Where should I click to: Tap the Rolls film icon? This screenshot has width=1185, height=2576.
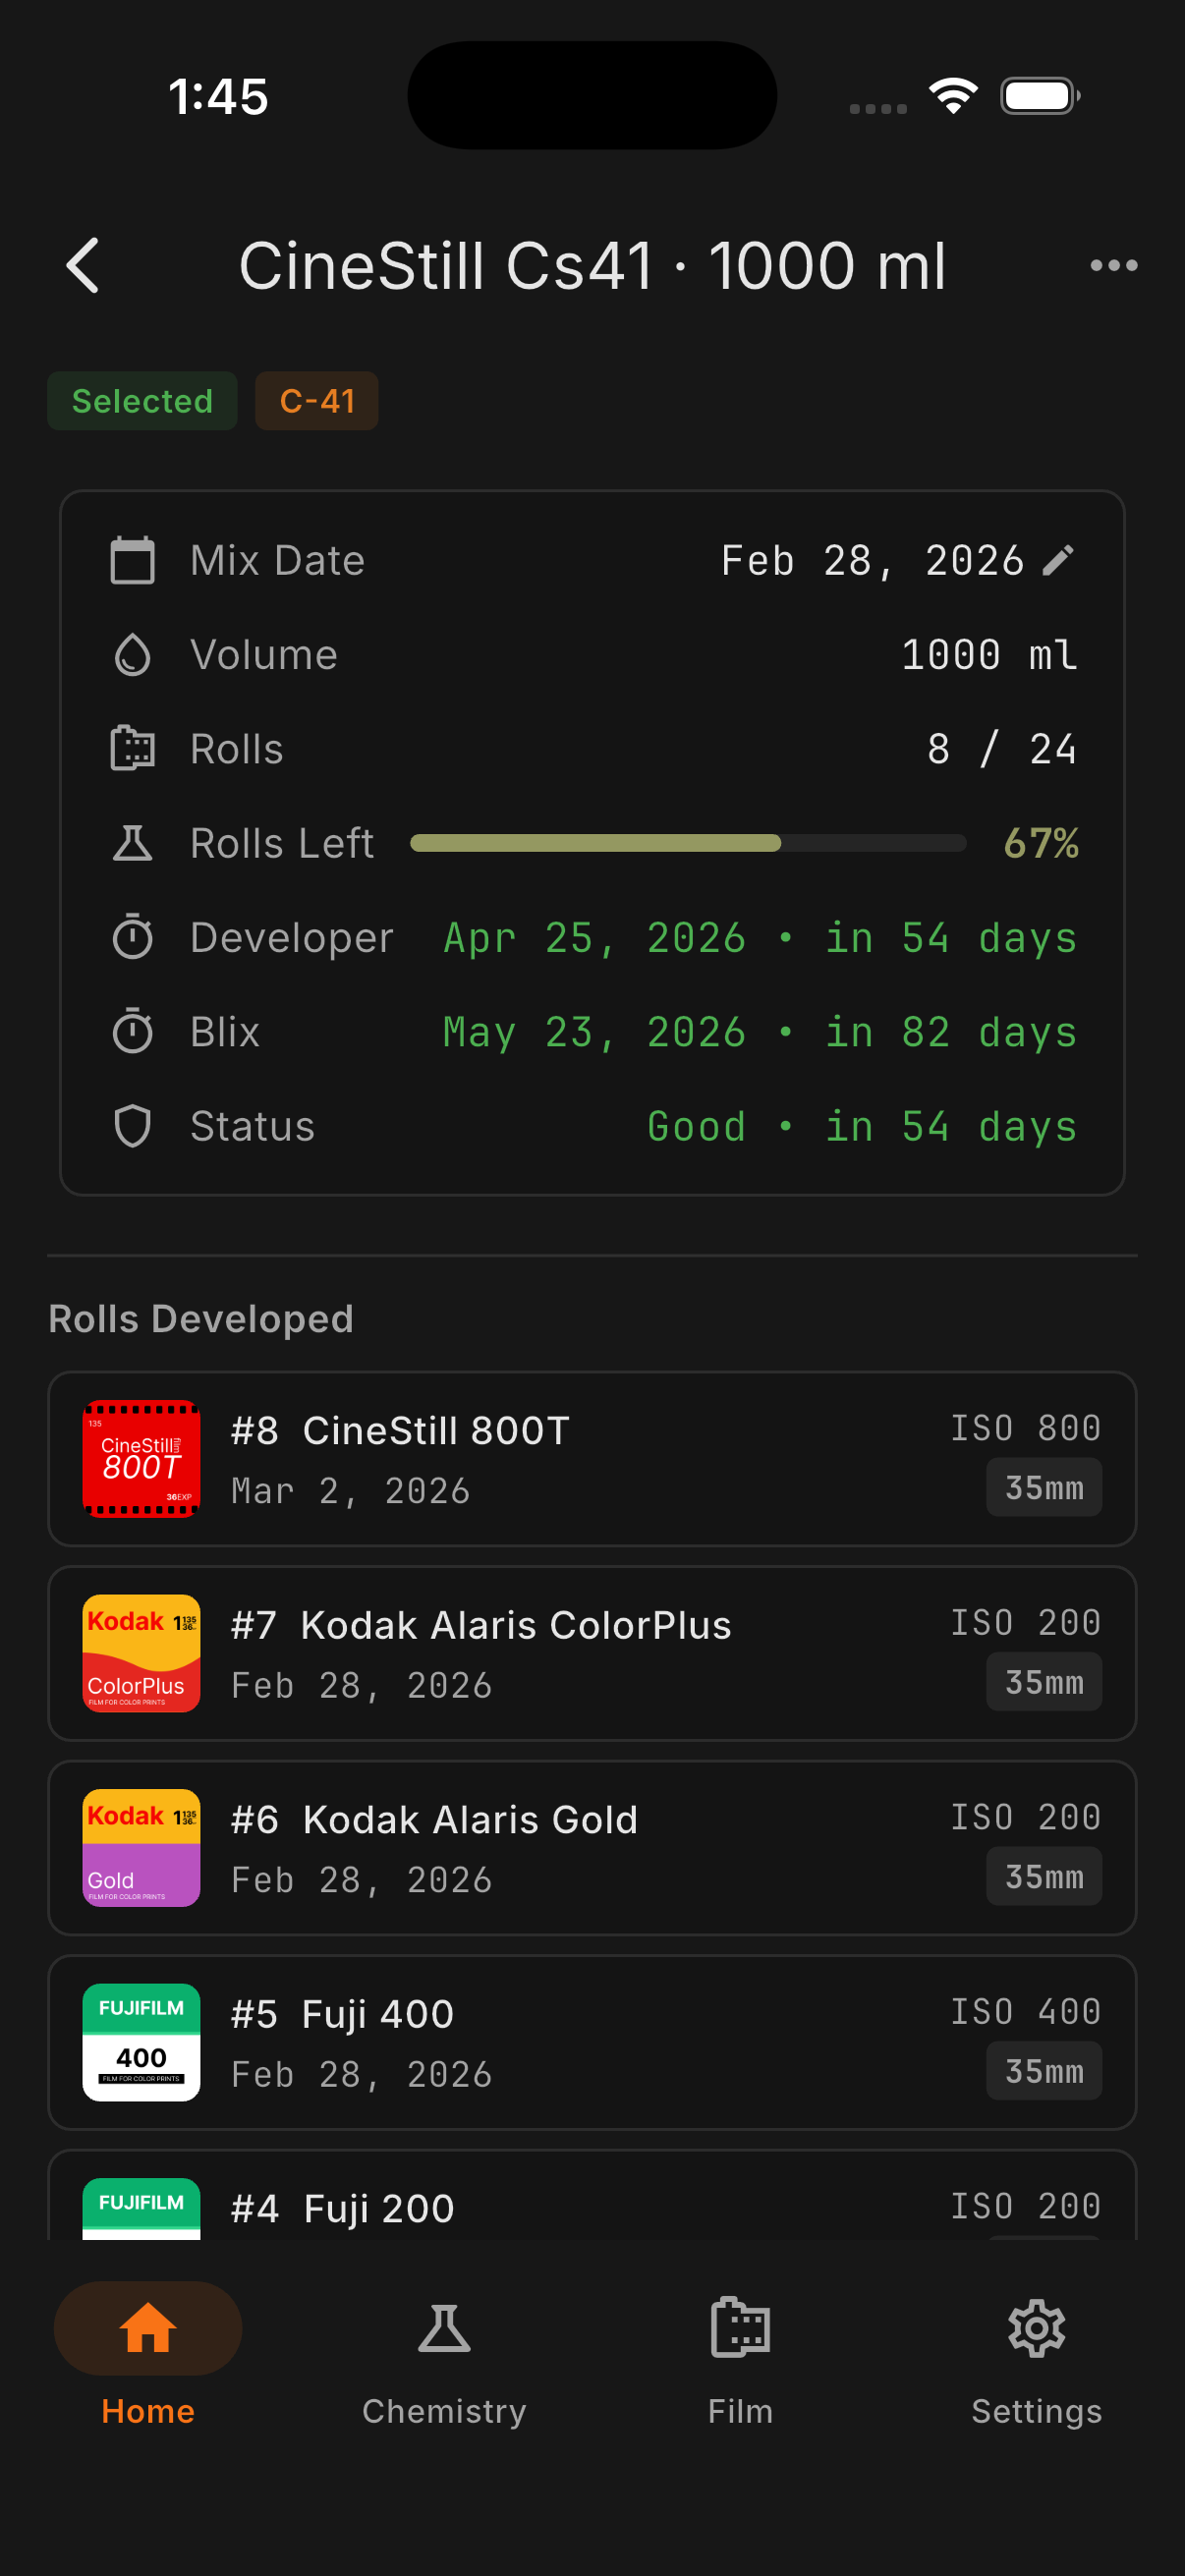[x=132, y=749]
